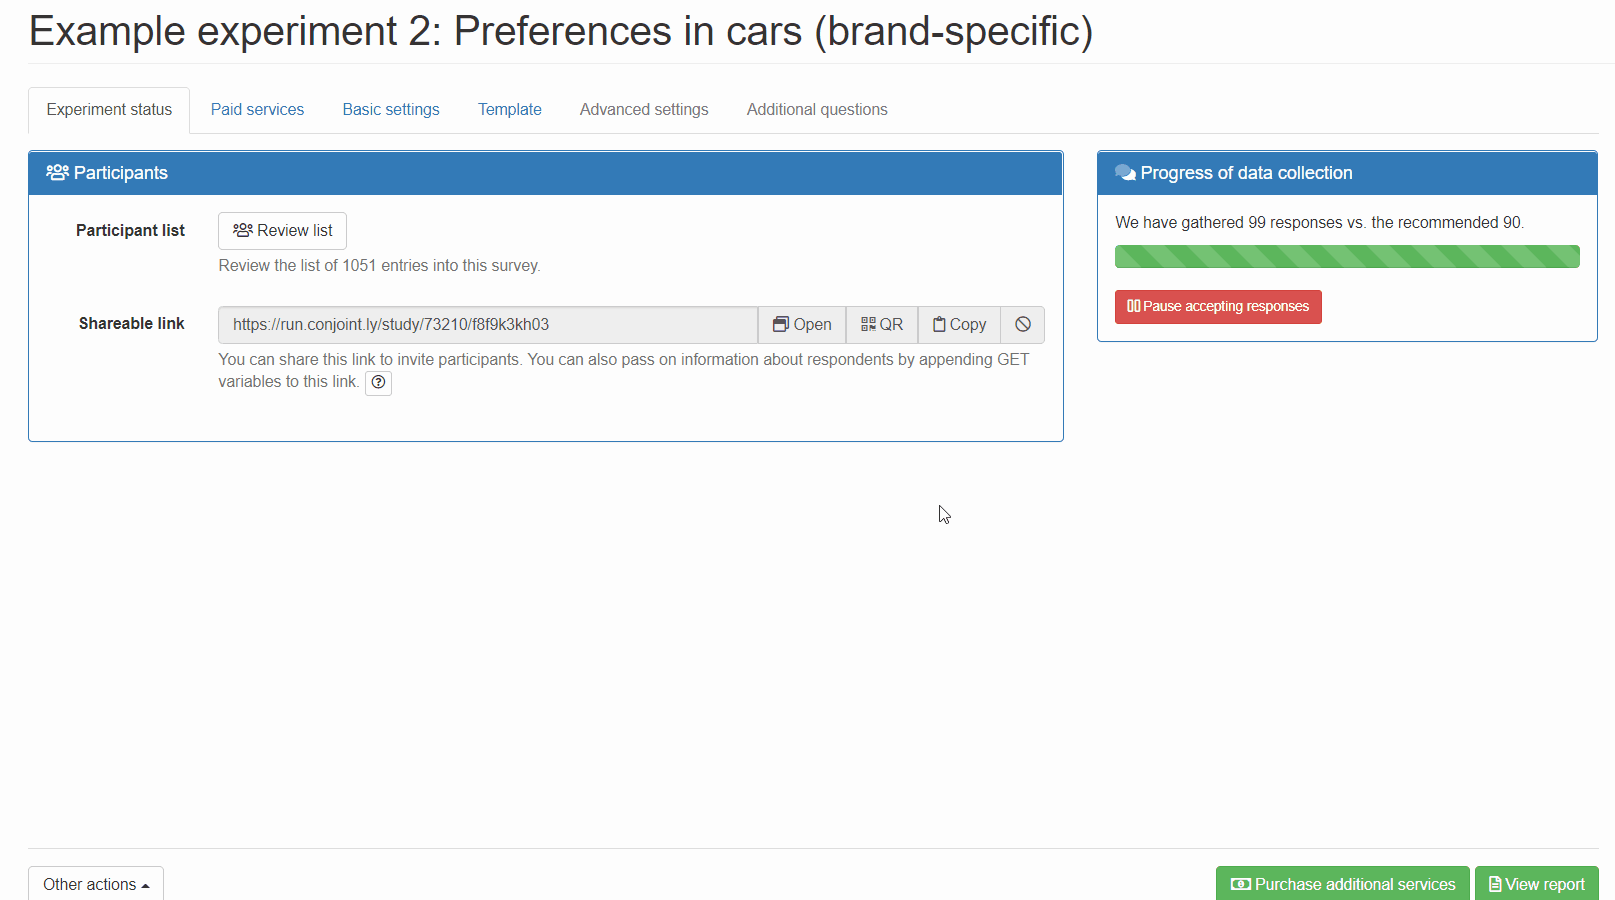Click the Review list button
Viewport: 1615px width, 900px height.
(x=283, y=231)
